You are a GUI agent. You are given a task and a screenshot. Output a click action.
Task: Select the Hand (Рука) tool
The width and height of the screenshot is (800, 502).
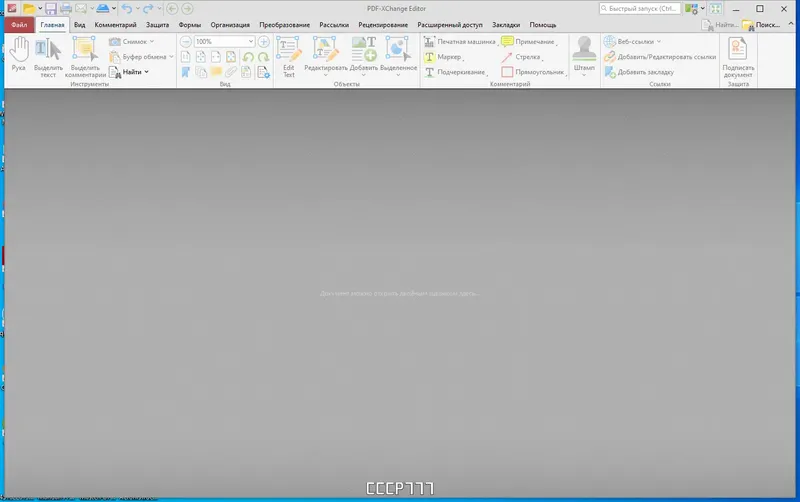[19, 54]
